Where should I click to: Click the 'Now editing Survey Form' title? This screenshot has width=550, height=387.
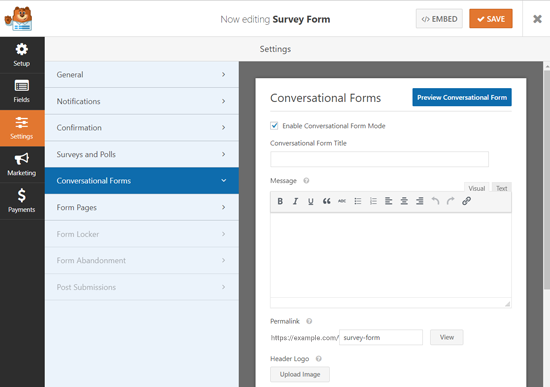(x=275, y=19)
